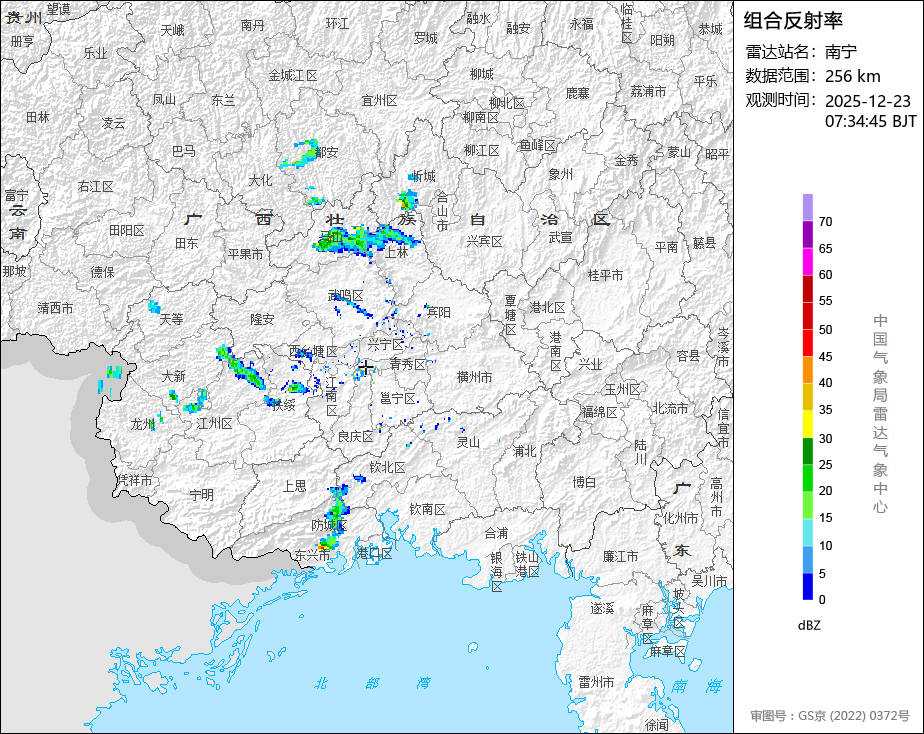The width and height of the screenshot is (924, 734).
Task: Click the 都安 map label
Action: coord(326,152)
